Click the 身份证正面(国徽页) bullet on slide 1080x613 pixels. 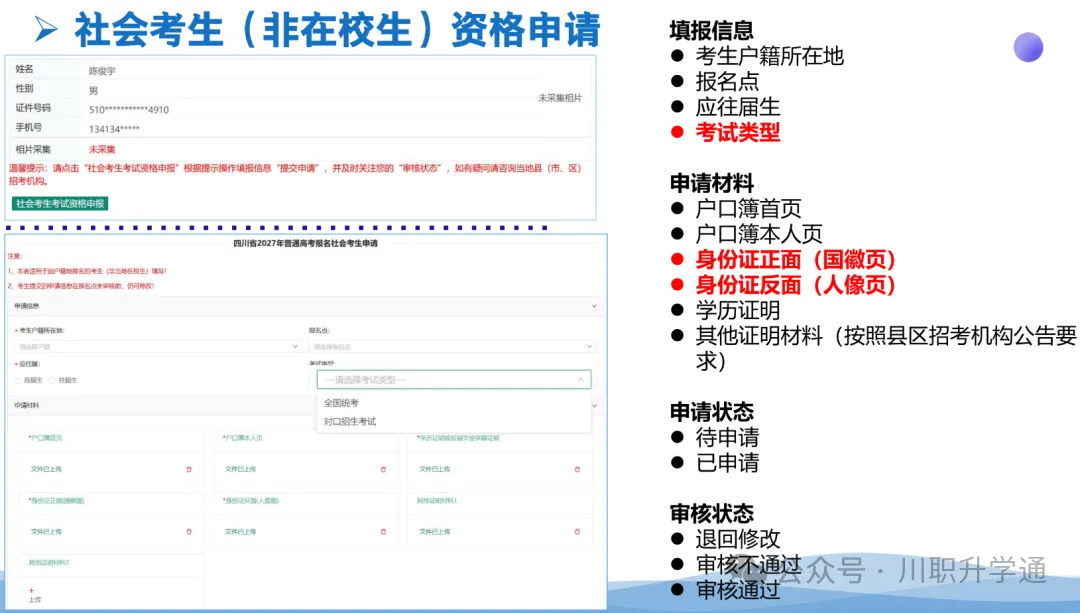pyautogui.click(x=795, y=260)
